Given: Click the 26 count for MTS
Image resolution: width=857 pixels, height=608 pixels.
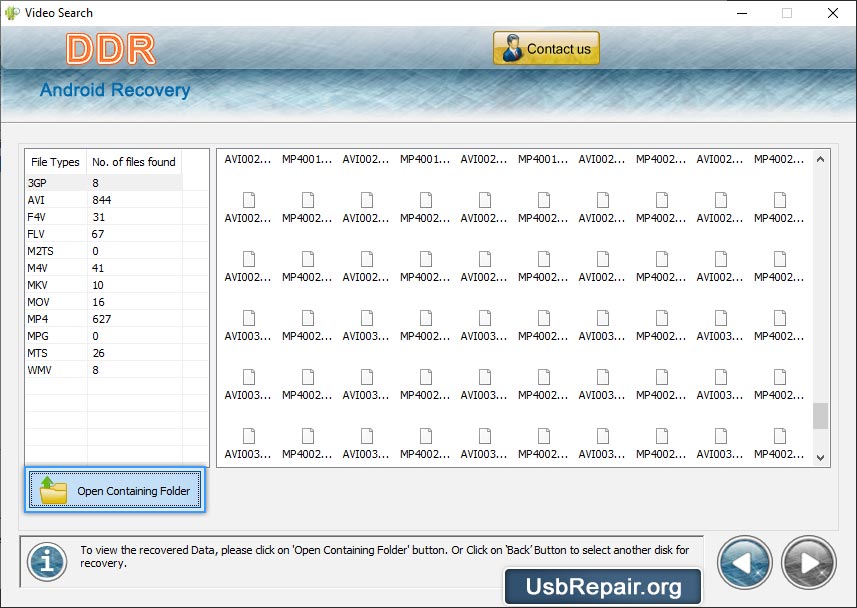Looking at the screenshot, I should pos(98,352).
